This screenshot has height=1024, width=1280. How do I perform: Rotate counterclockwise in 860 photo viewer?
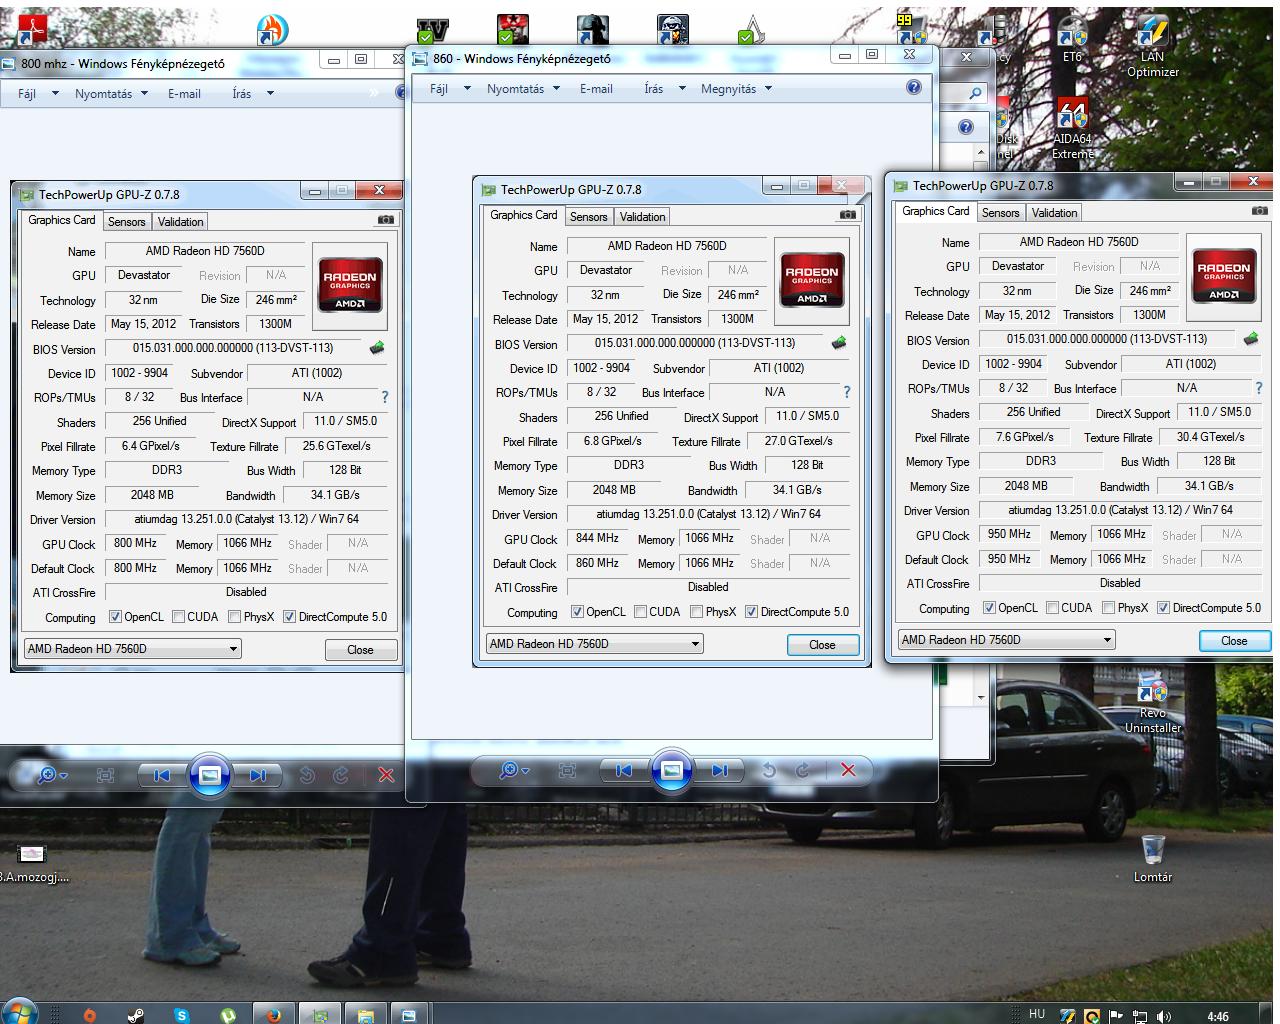[x=768, y=770]
